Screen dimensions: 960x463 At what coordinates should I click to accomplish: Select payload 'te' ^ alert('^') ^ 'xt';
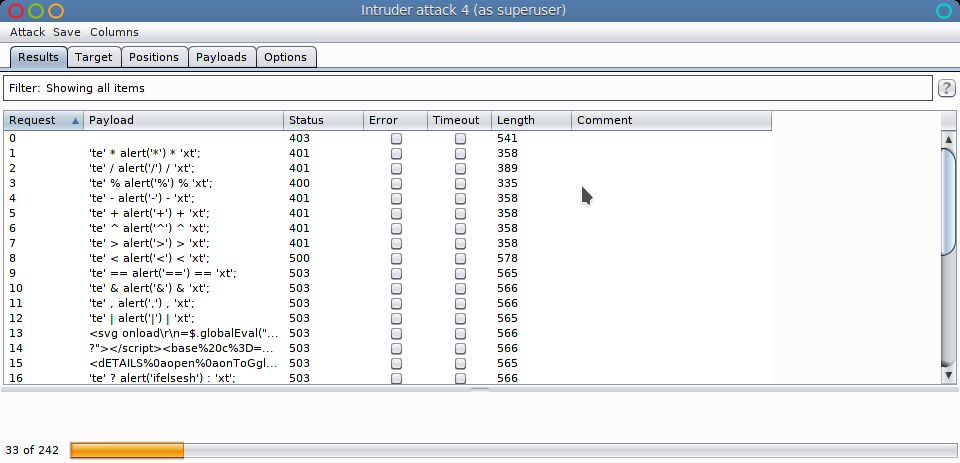(x=149, y=228)
